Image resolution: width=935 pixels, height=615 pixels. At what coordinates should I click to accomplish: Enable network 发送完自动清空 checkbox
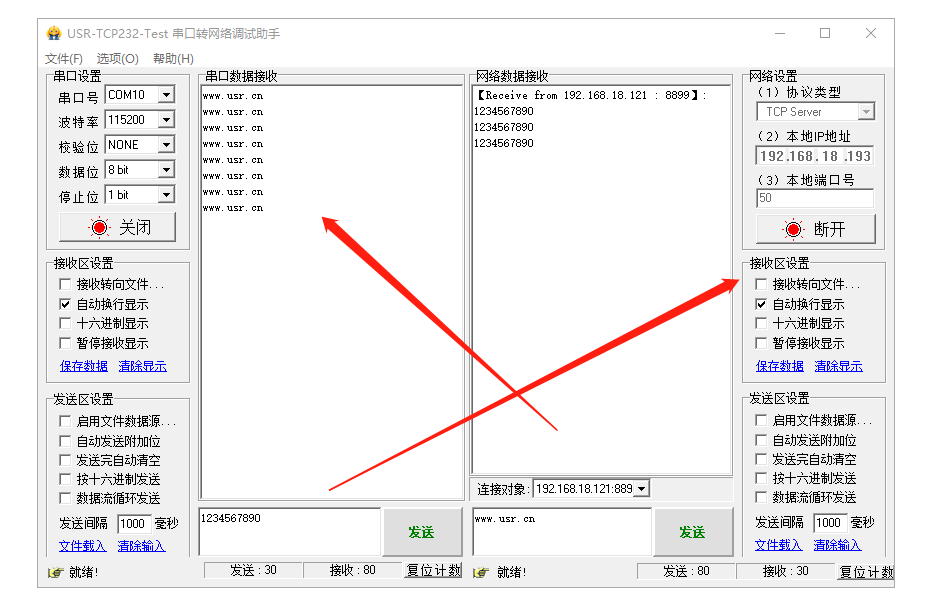pyautogui.click(x=761, y=459)
